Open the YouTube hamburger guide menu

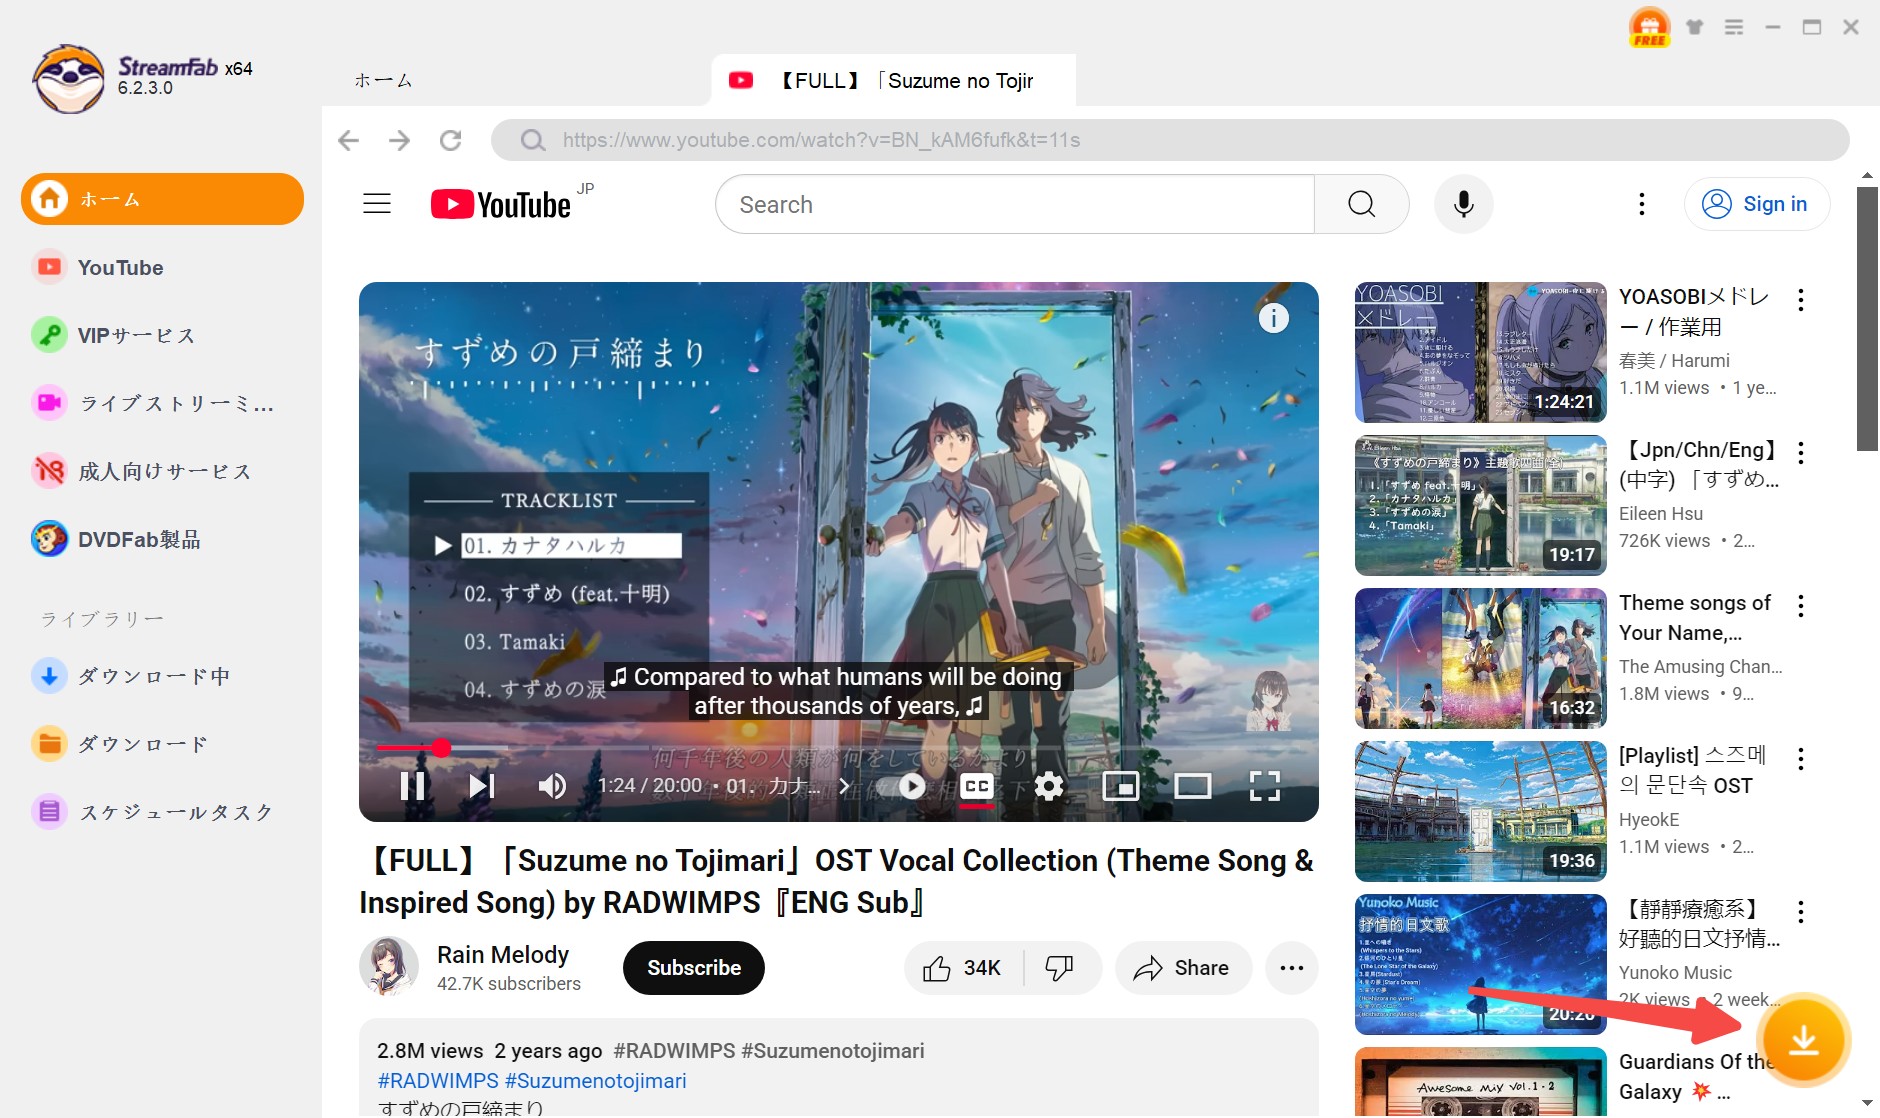[x=377, y=204]
